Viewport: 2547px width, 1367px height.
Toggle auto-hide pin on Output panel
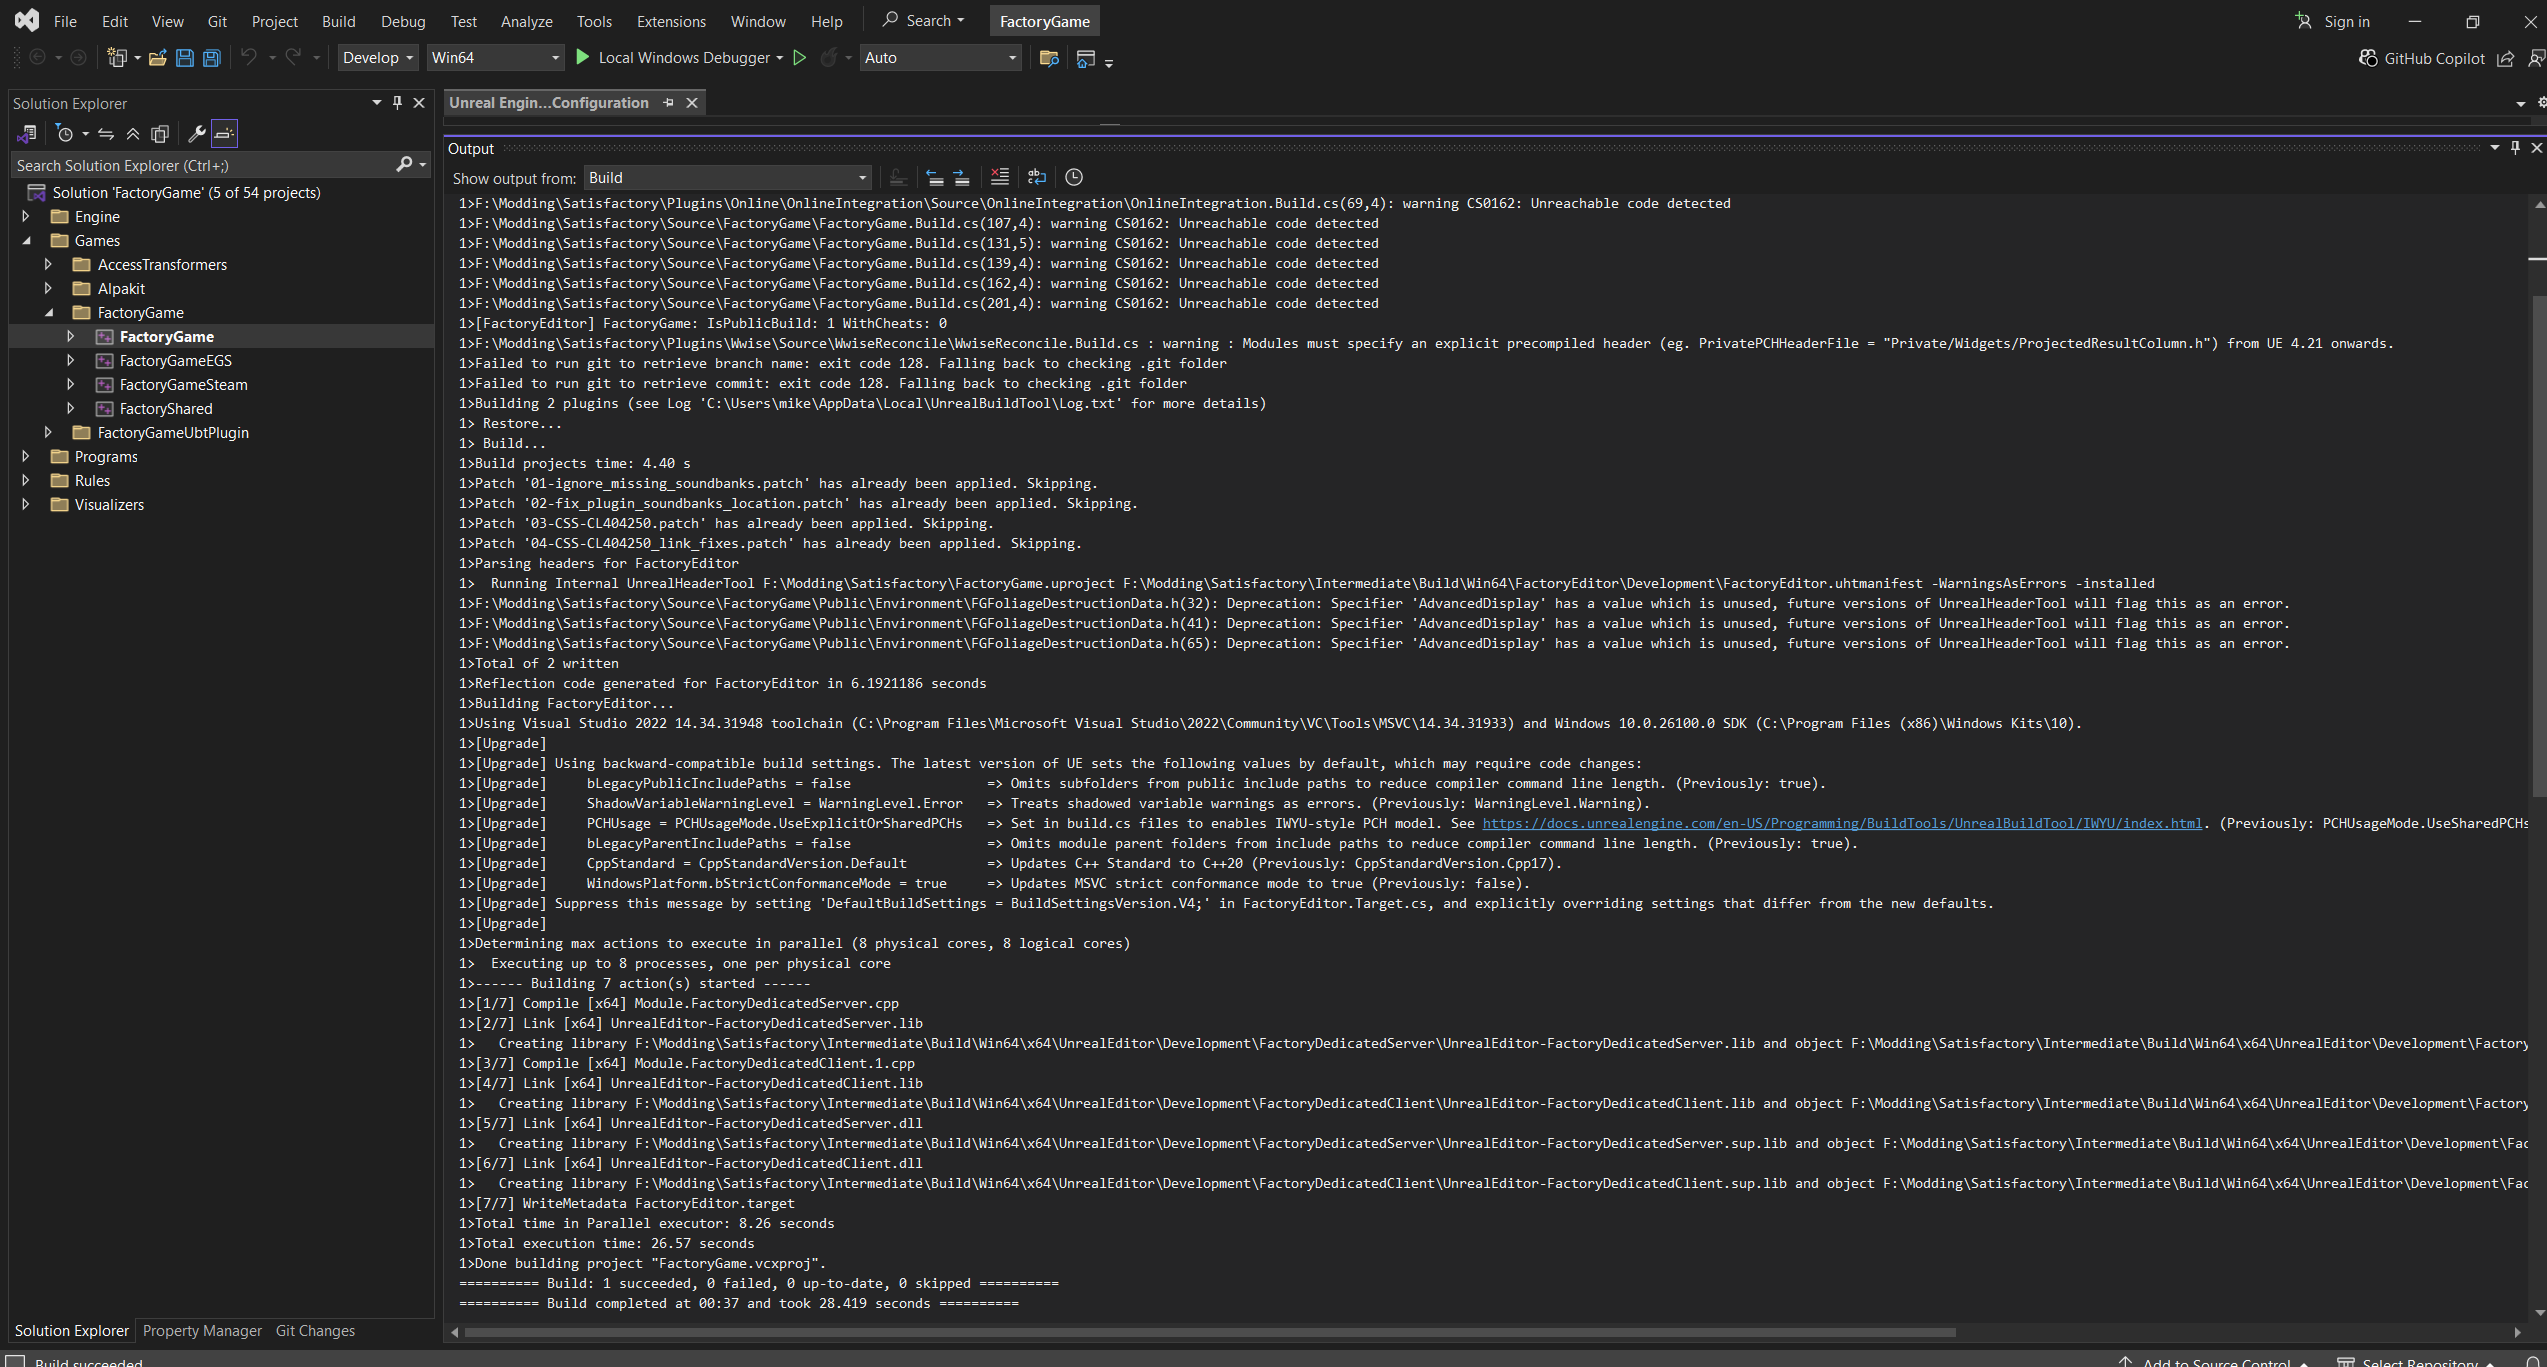[x=2515, y=147]
